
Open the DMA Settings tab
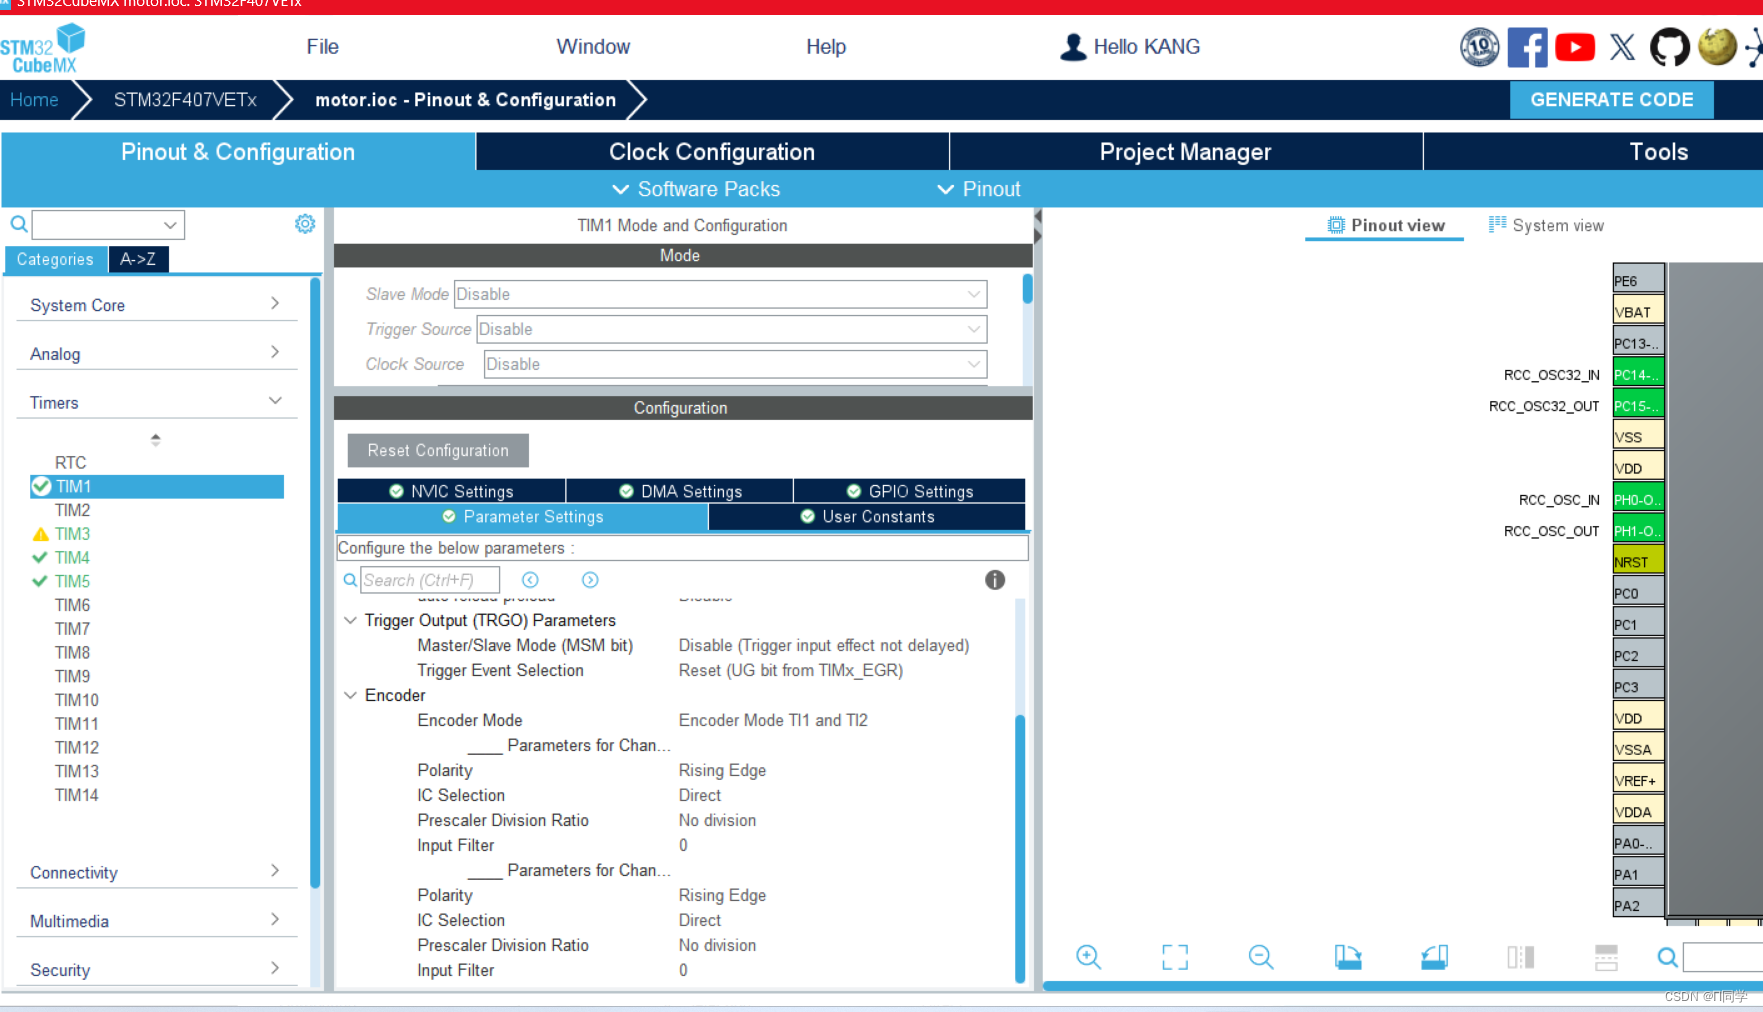(680, 491)
